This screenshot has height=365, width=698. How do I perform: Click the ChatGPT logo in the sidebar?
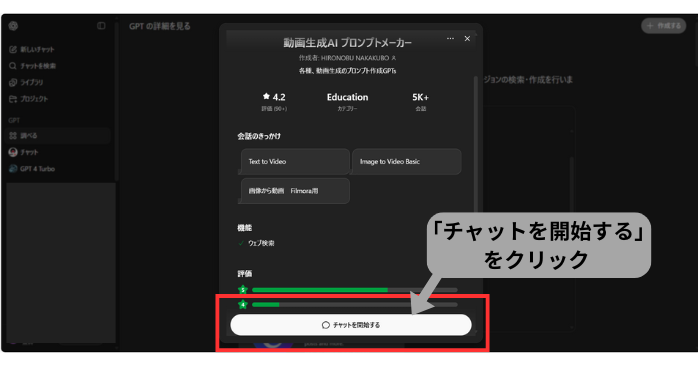13,26
